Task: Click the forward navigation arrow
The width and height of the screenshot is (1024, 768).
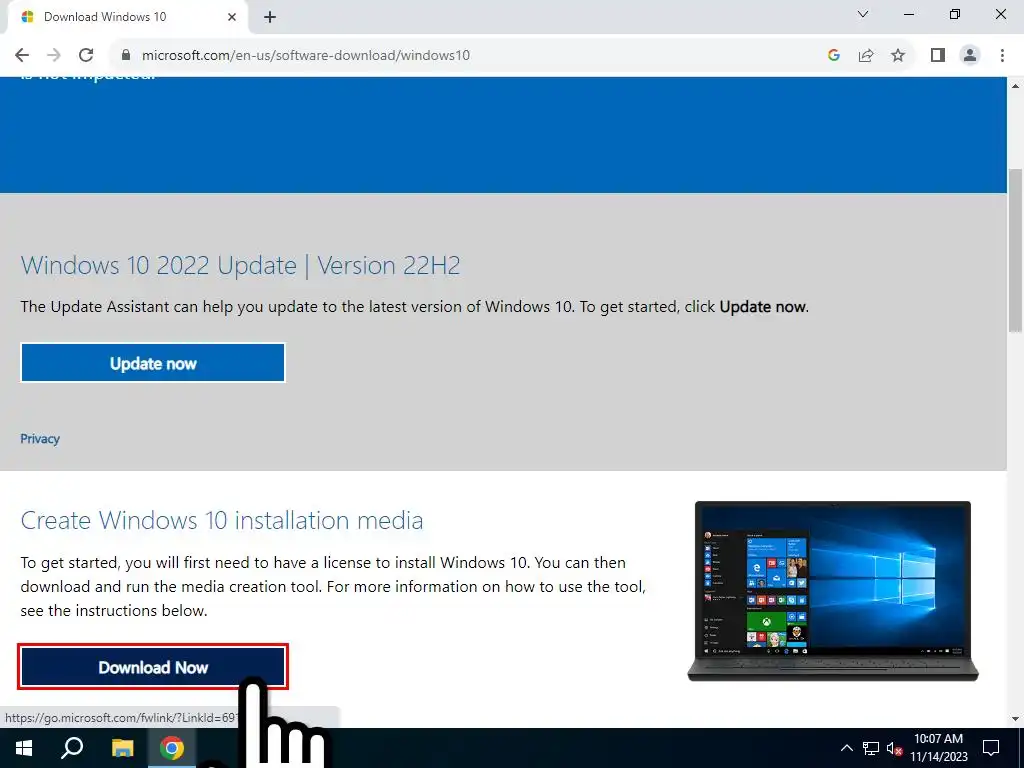Action: pyautogui.click(x=54, y=56)
